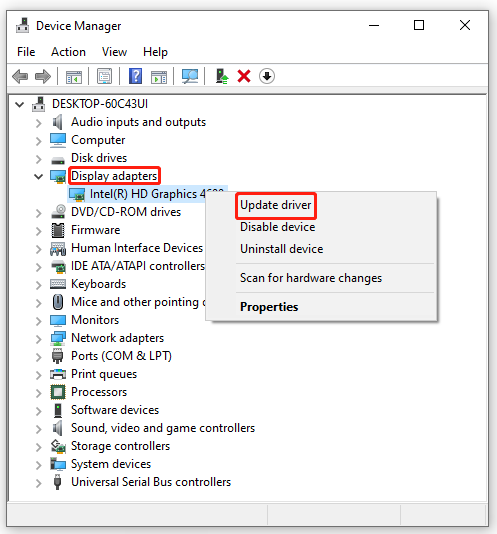Click the DVD/CD-ROM drives disc icon

pos(58,211)
